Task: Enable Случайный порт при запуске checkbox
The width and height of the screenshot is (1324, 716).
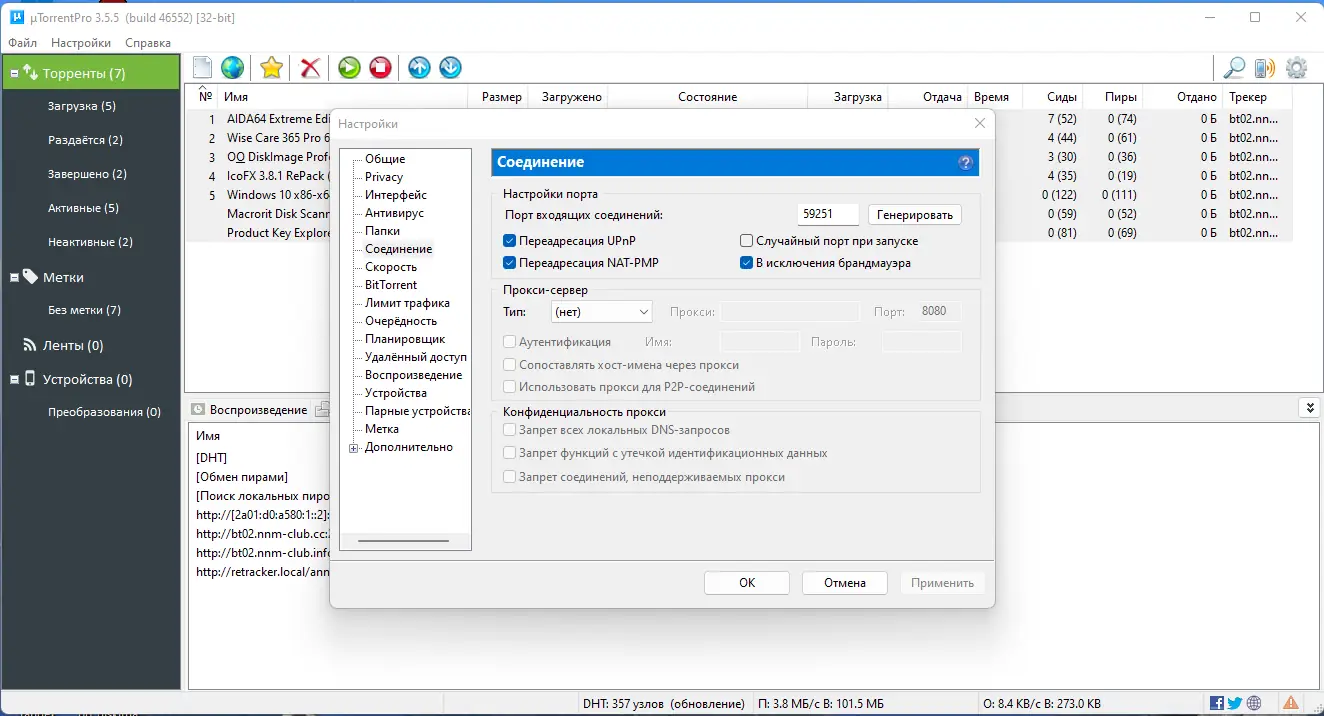Action: pyautogui.click(x=746, y=241)
